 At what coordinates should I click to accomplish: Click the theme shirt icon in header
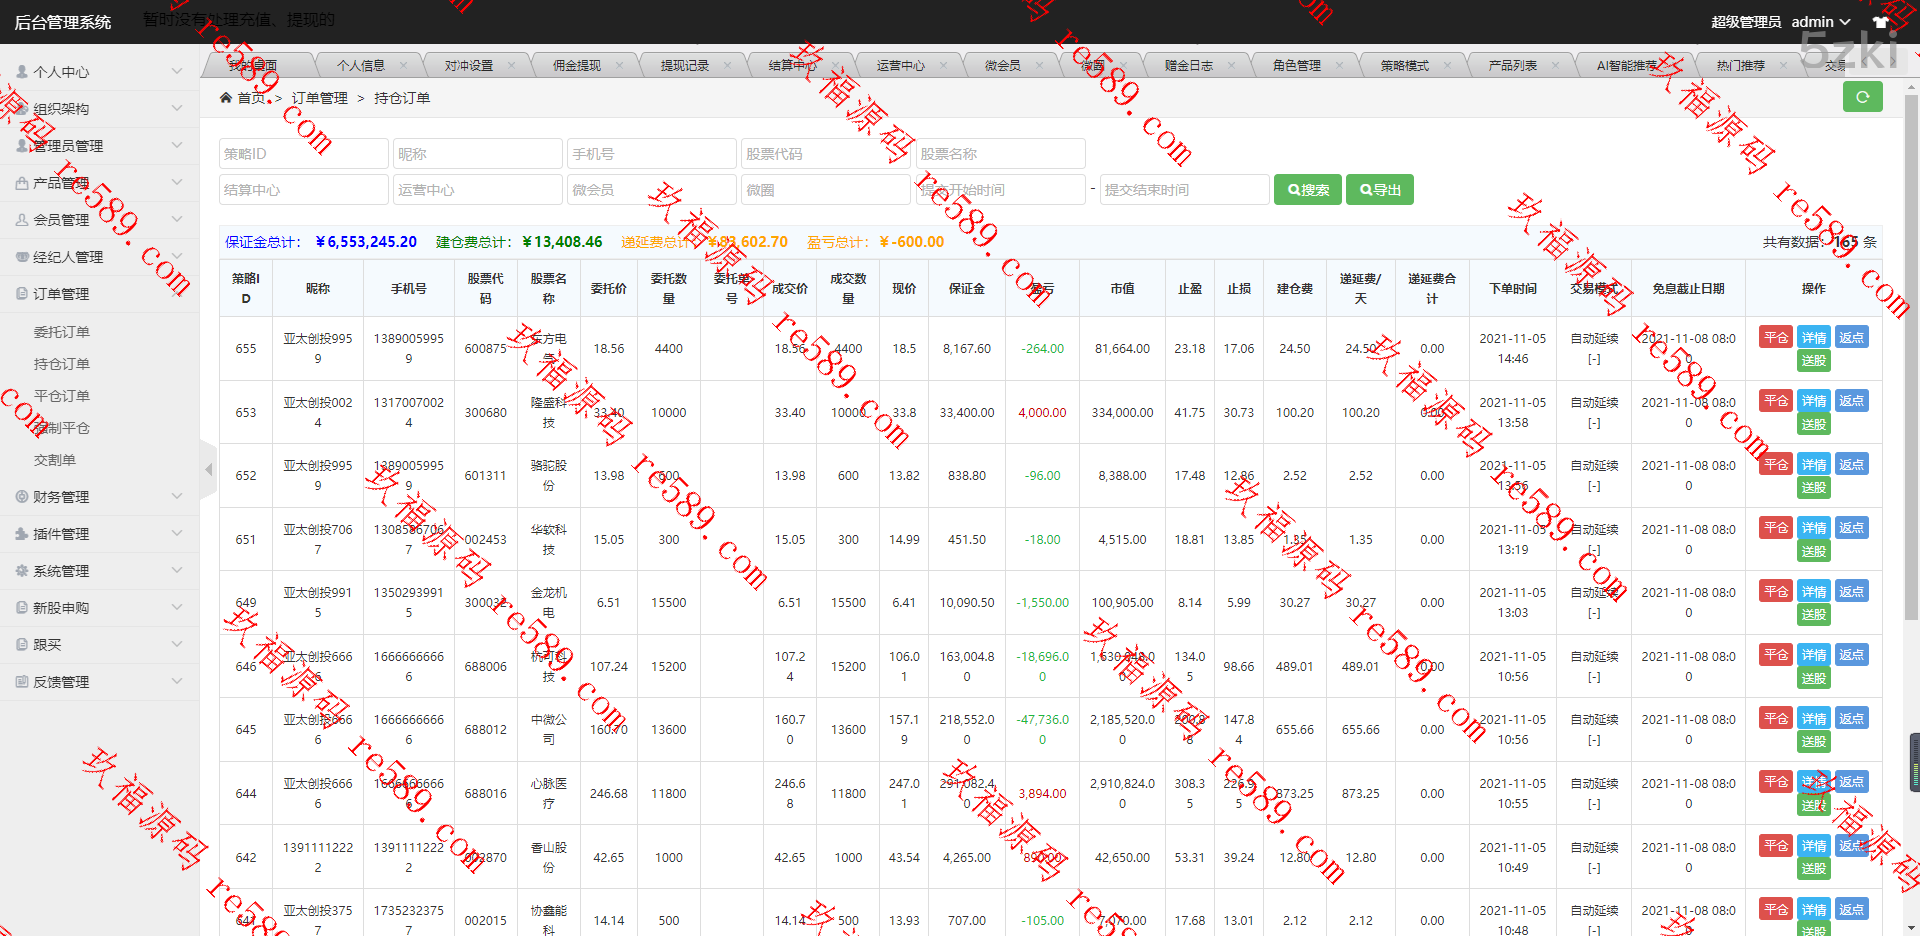1880,22
